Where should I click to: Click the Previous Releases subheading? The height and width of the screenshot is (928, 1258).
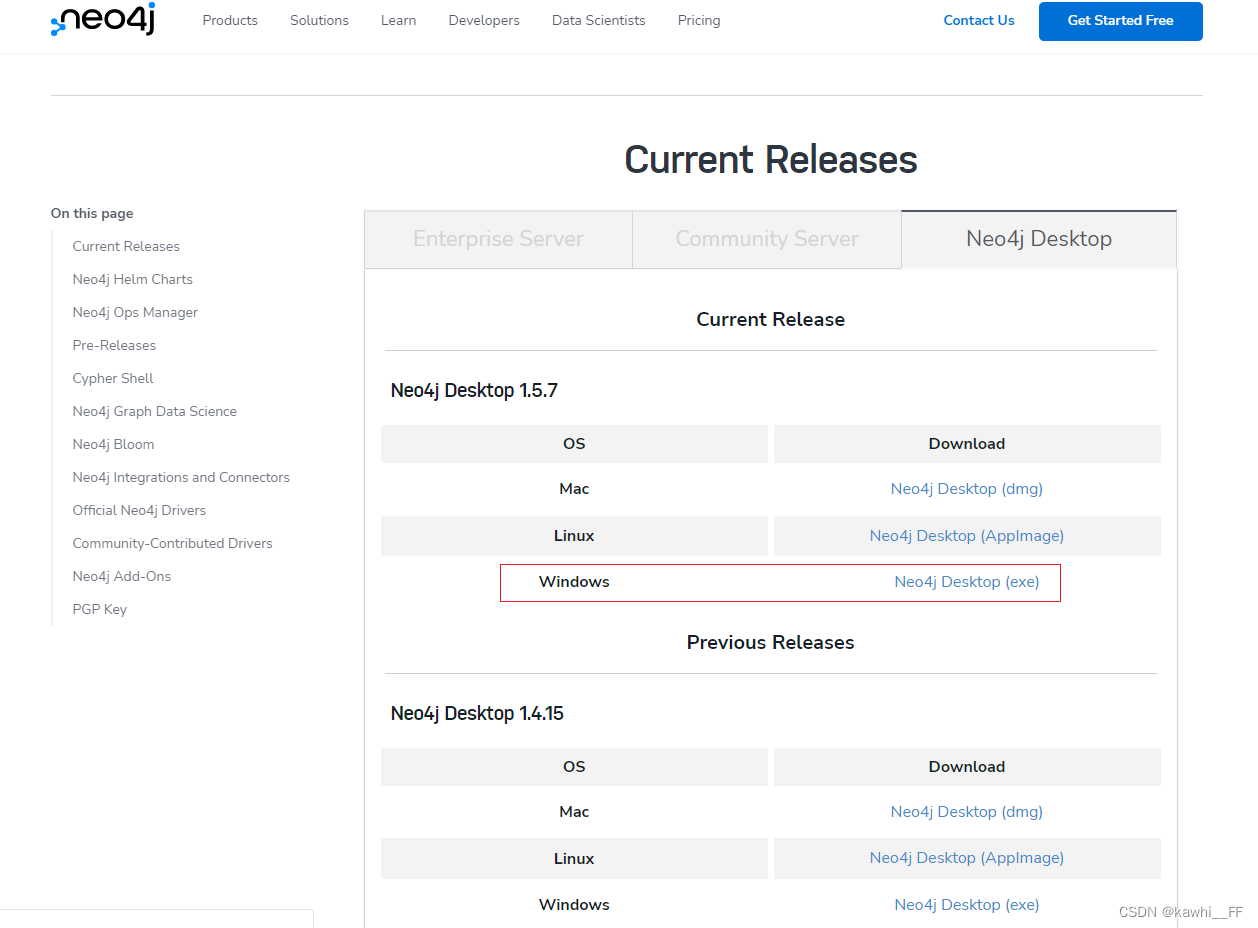coord(771,643)
